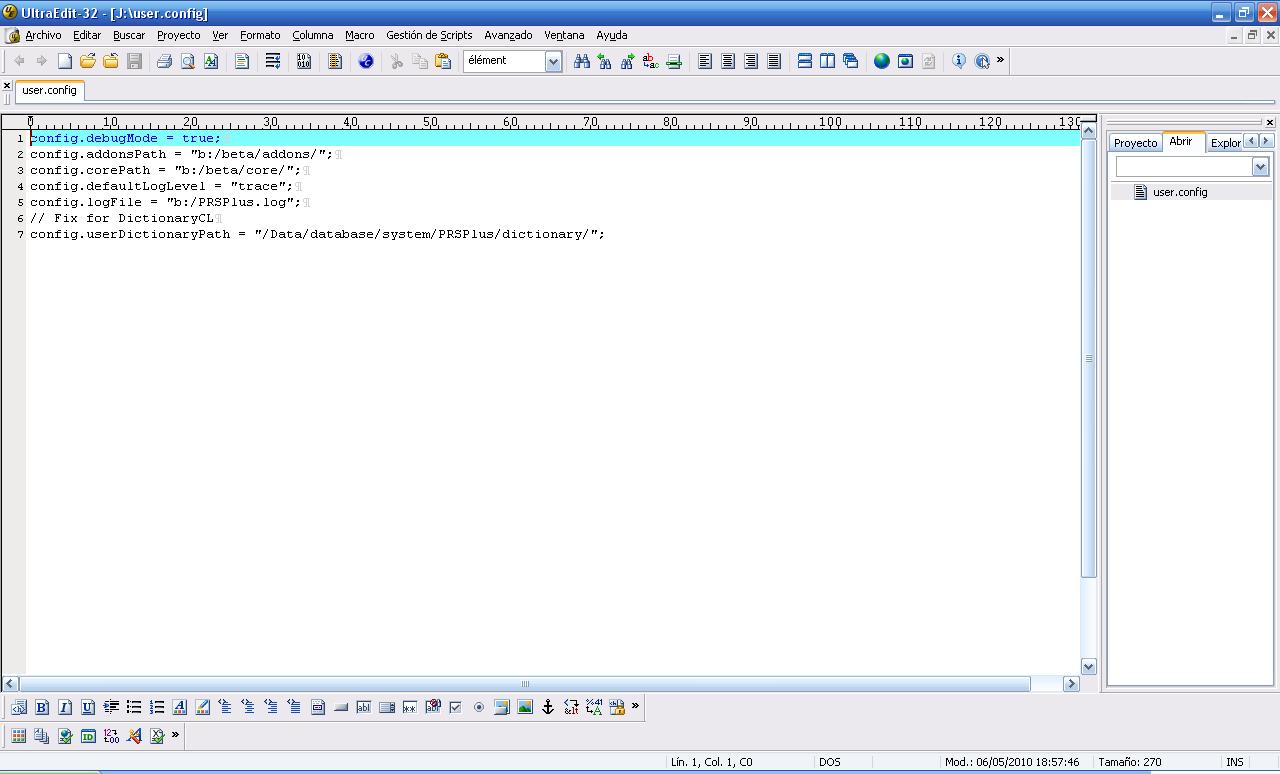Open the Ventana menu
Image resolution: width=1280 pixels, height=774 pixels.
(x=564, y=35)
